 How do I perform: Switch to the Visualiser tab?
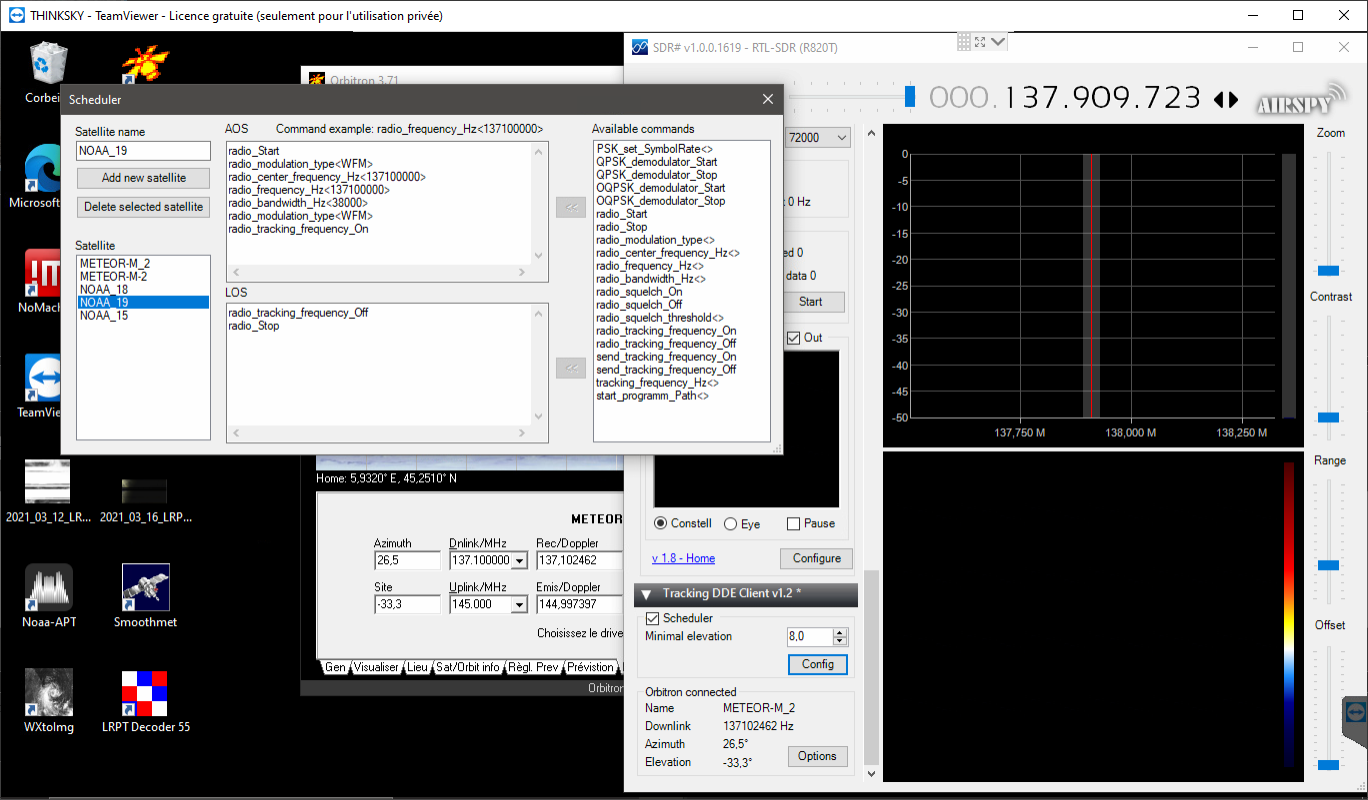[376, 667]
